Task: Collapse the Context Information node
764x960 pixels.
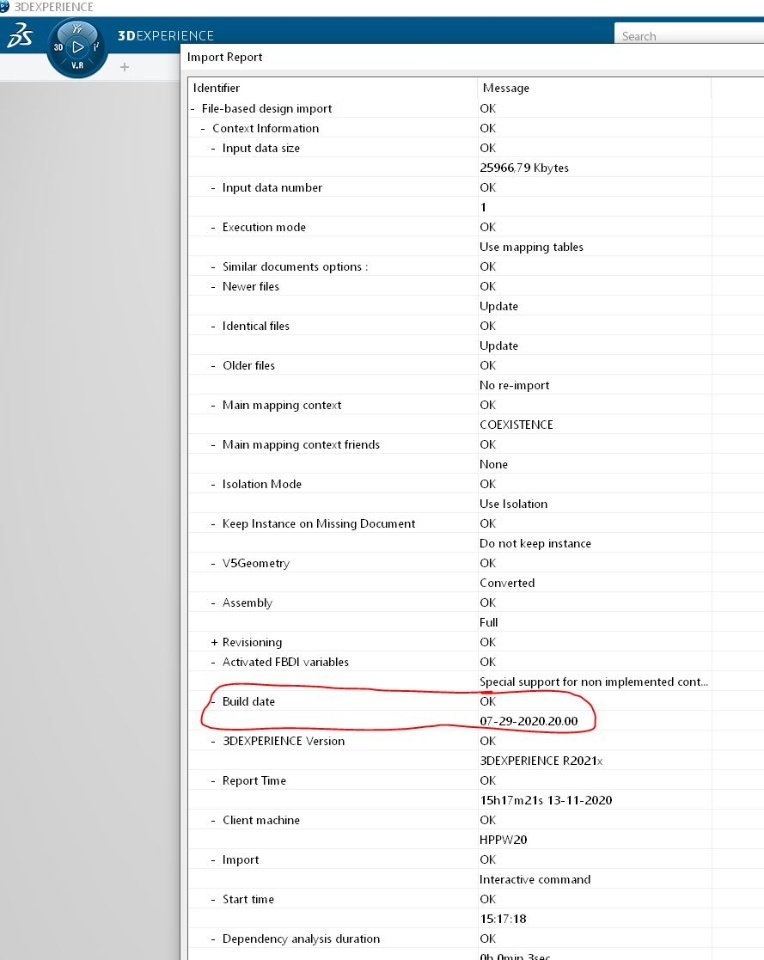Action: click(x=203, y=129)
